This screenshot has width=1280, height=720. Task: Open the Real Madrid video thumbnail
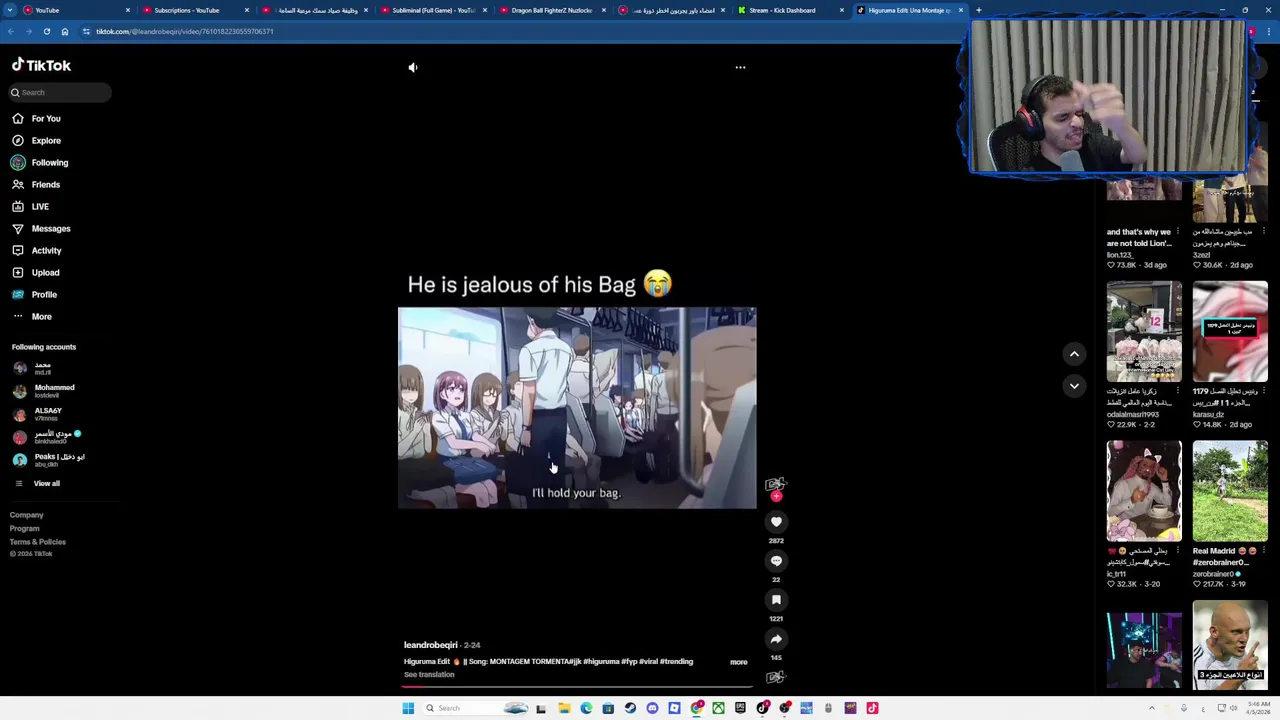coord(1230,491)
